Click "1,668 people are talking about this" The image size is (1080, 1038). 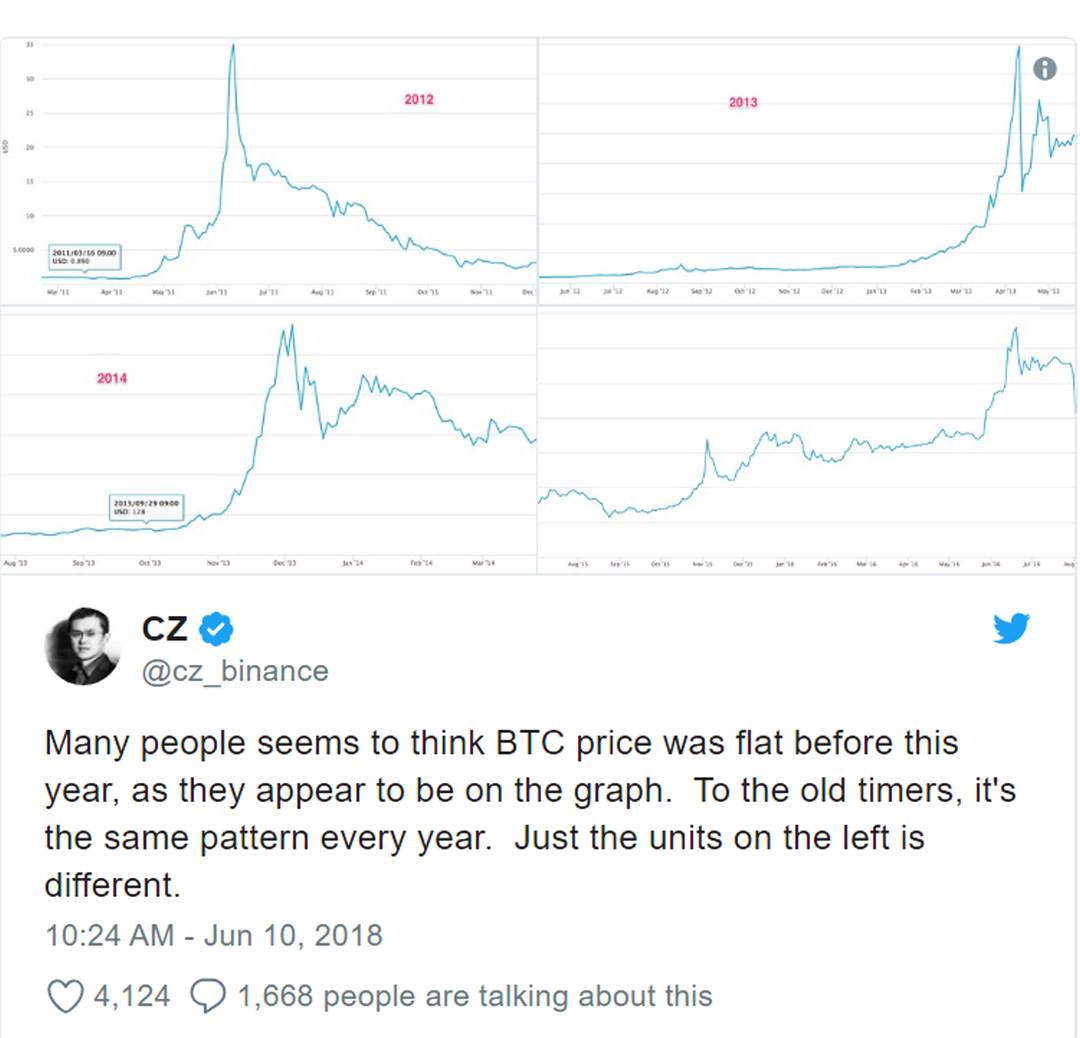click(x=474, y=996)
